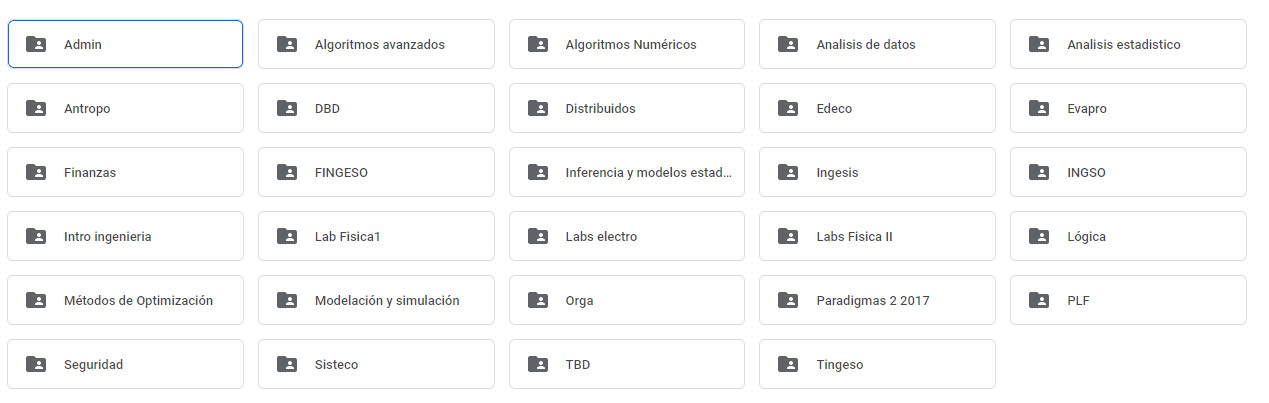The image size is (1269, 403).
Task: Click the folder icon beside INGSO
Action: click(x=1039, y=172)
